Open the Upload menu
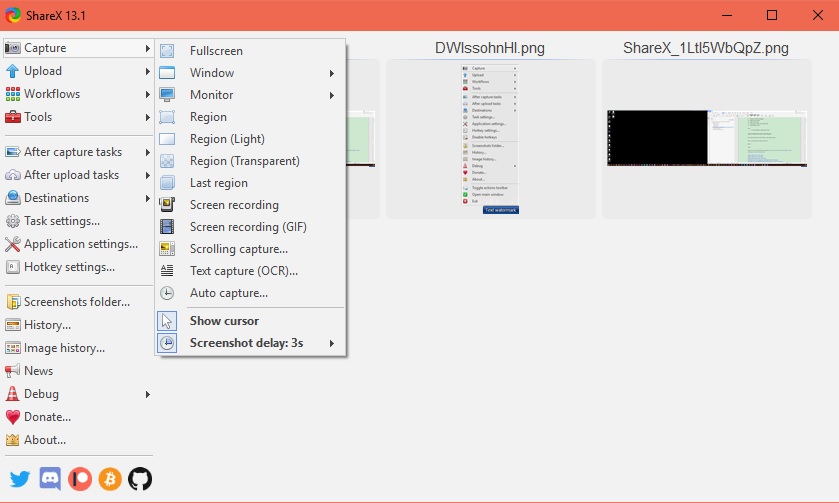The image size is (839, 503). (78, 71)
